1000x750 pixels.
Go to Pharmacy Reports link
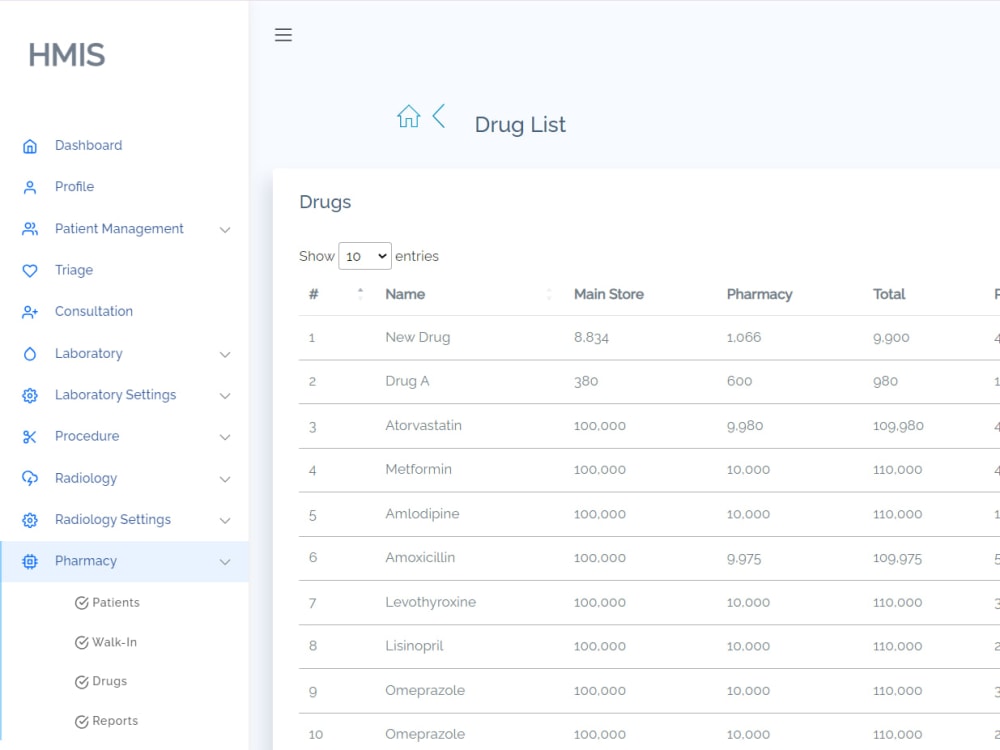point(115,721)
